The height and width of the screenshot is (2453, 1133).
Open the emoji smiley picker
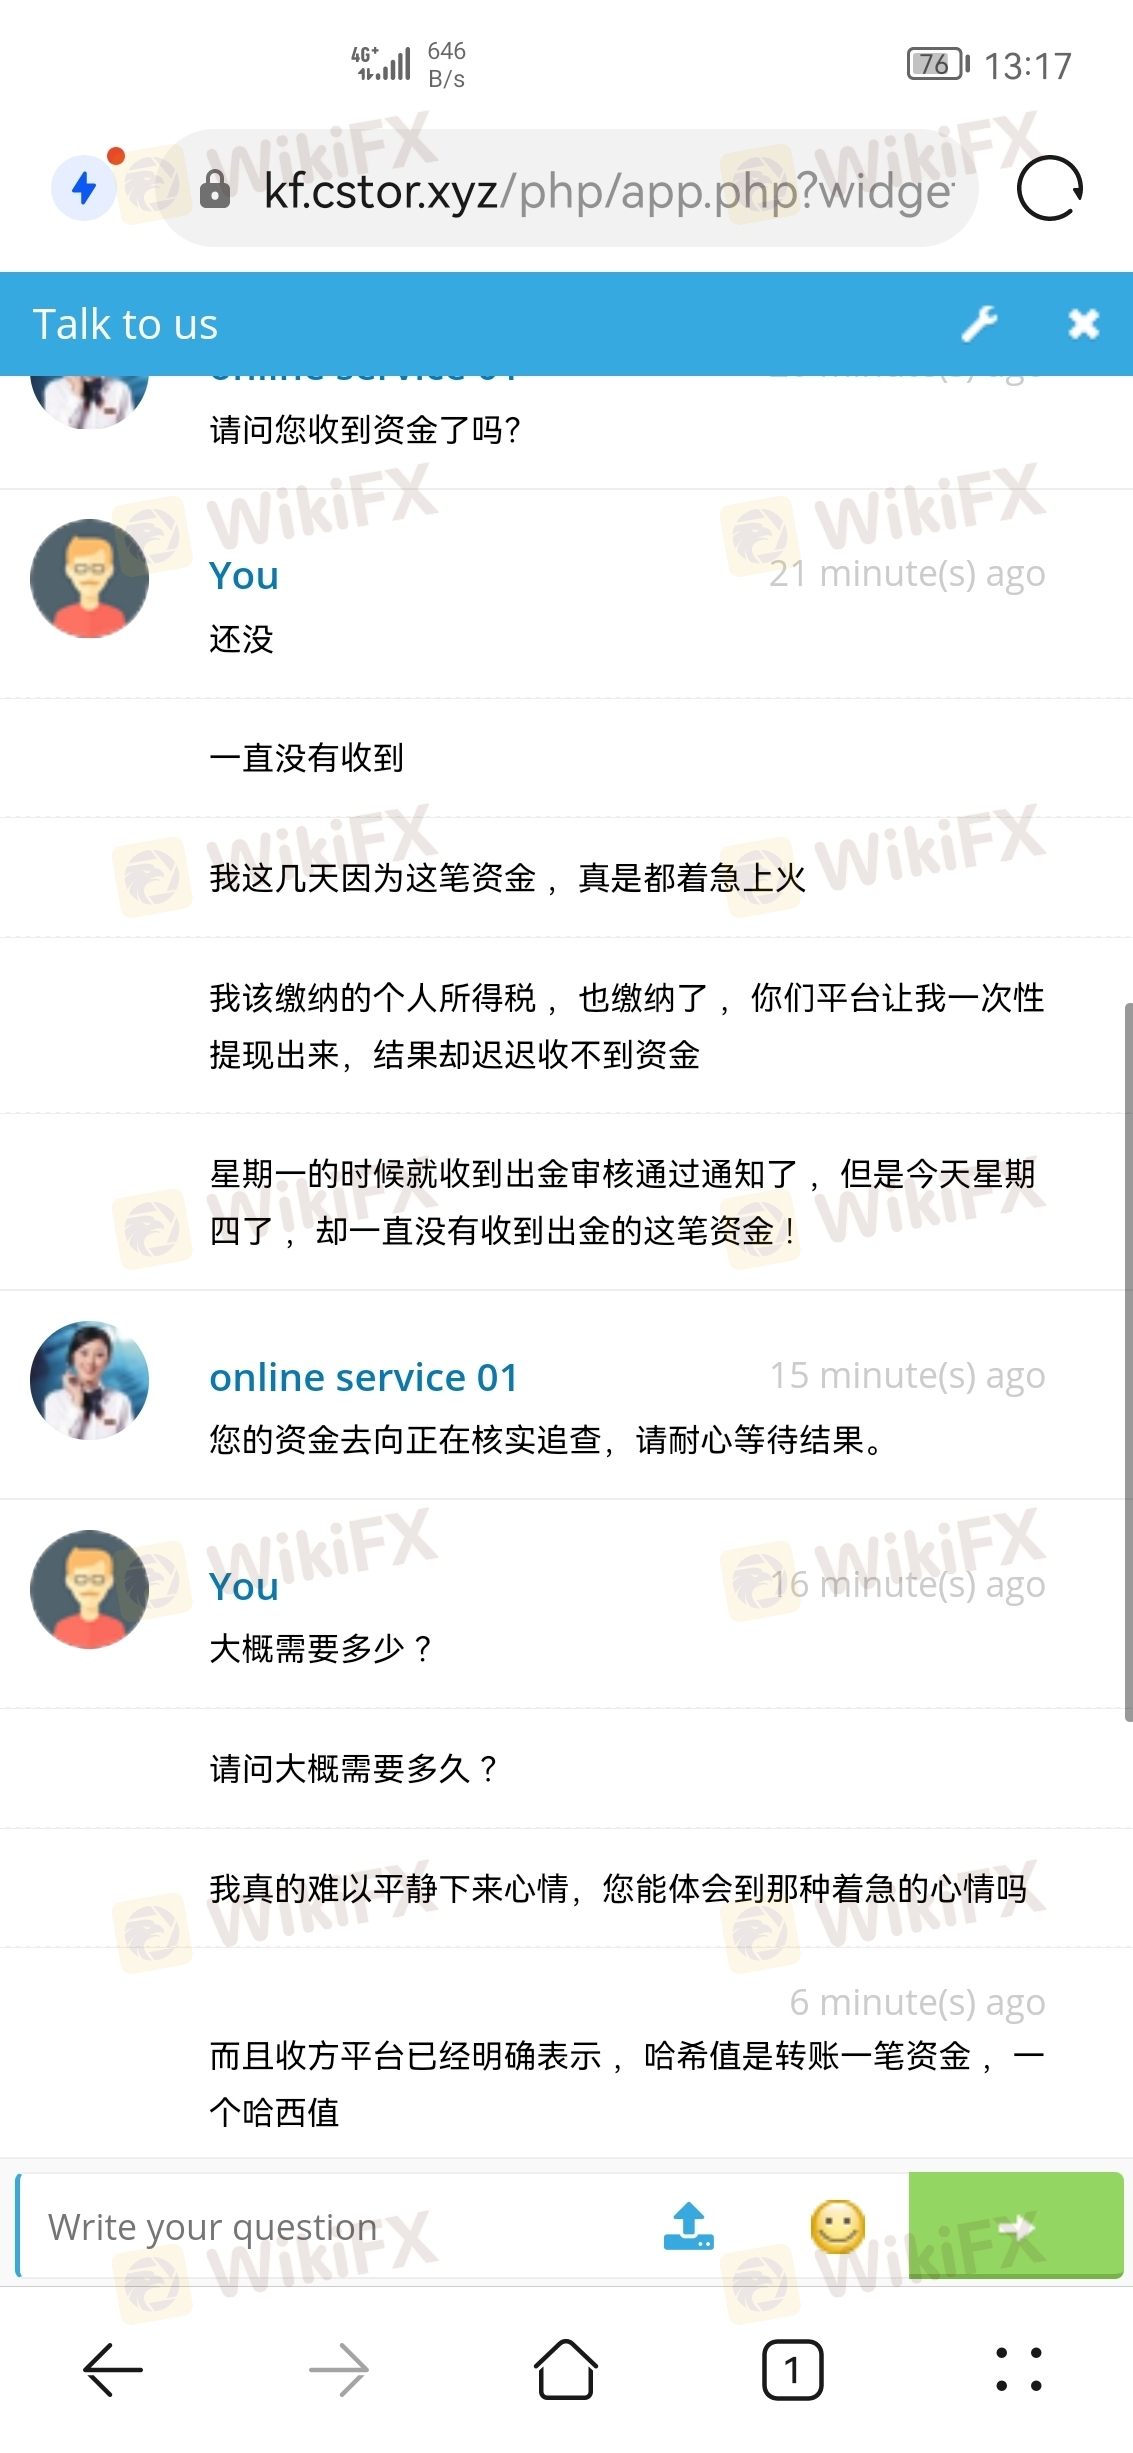[837, 2226]
